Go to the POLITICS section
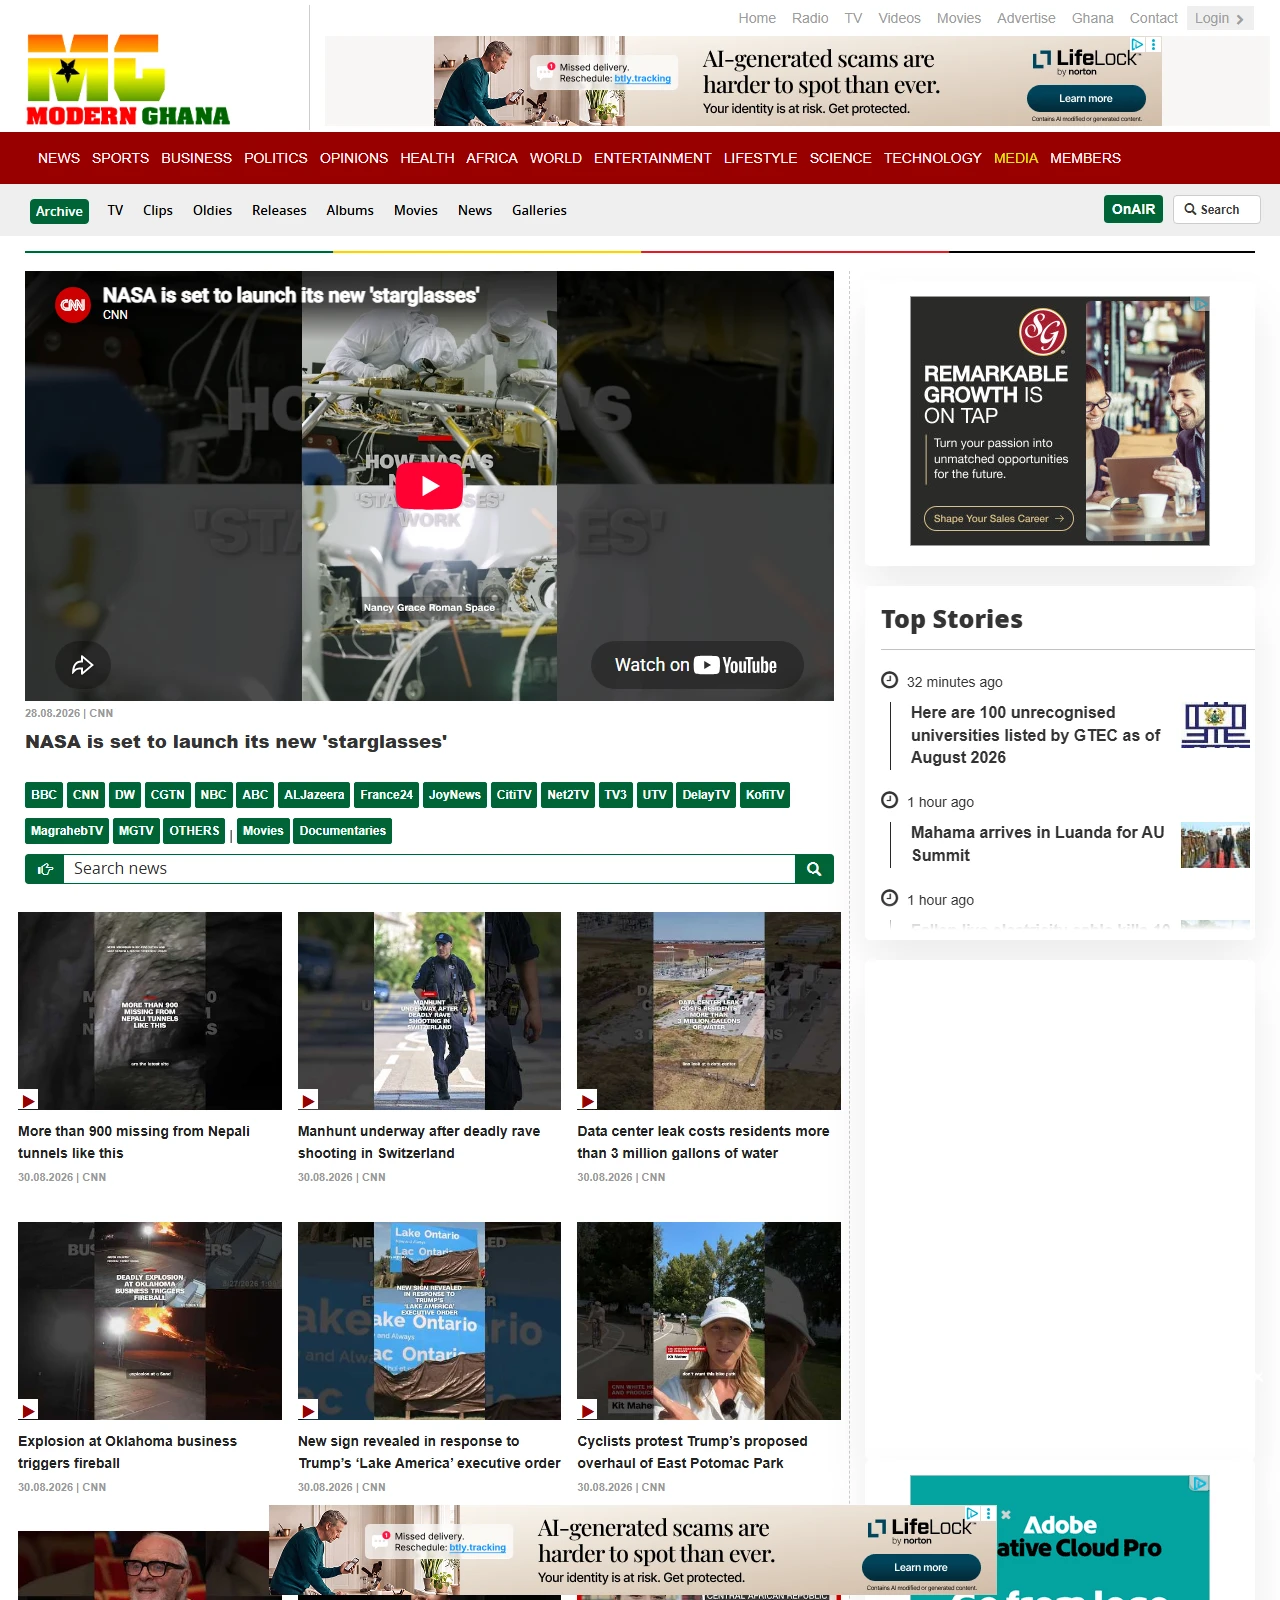This screenshot has height=1600, width=1280. pyautogui.click(x=276, y=158)
